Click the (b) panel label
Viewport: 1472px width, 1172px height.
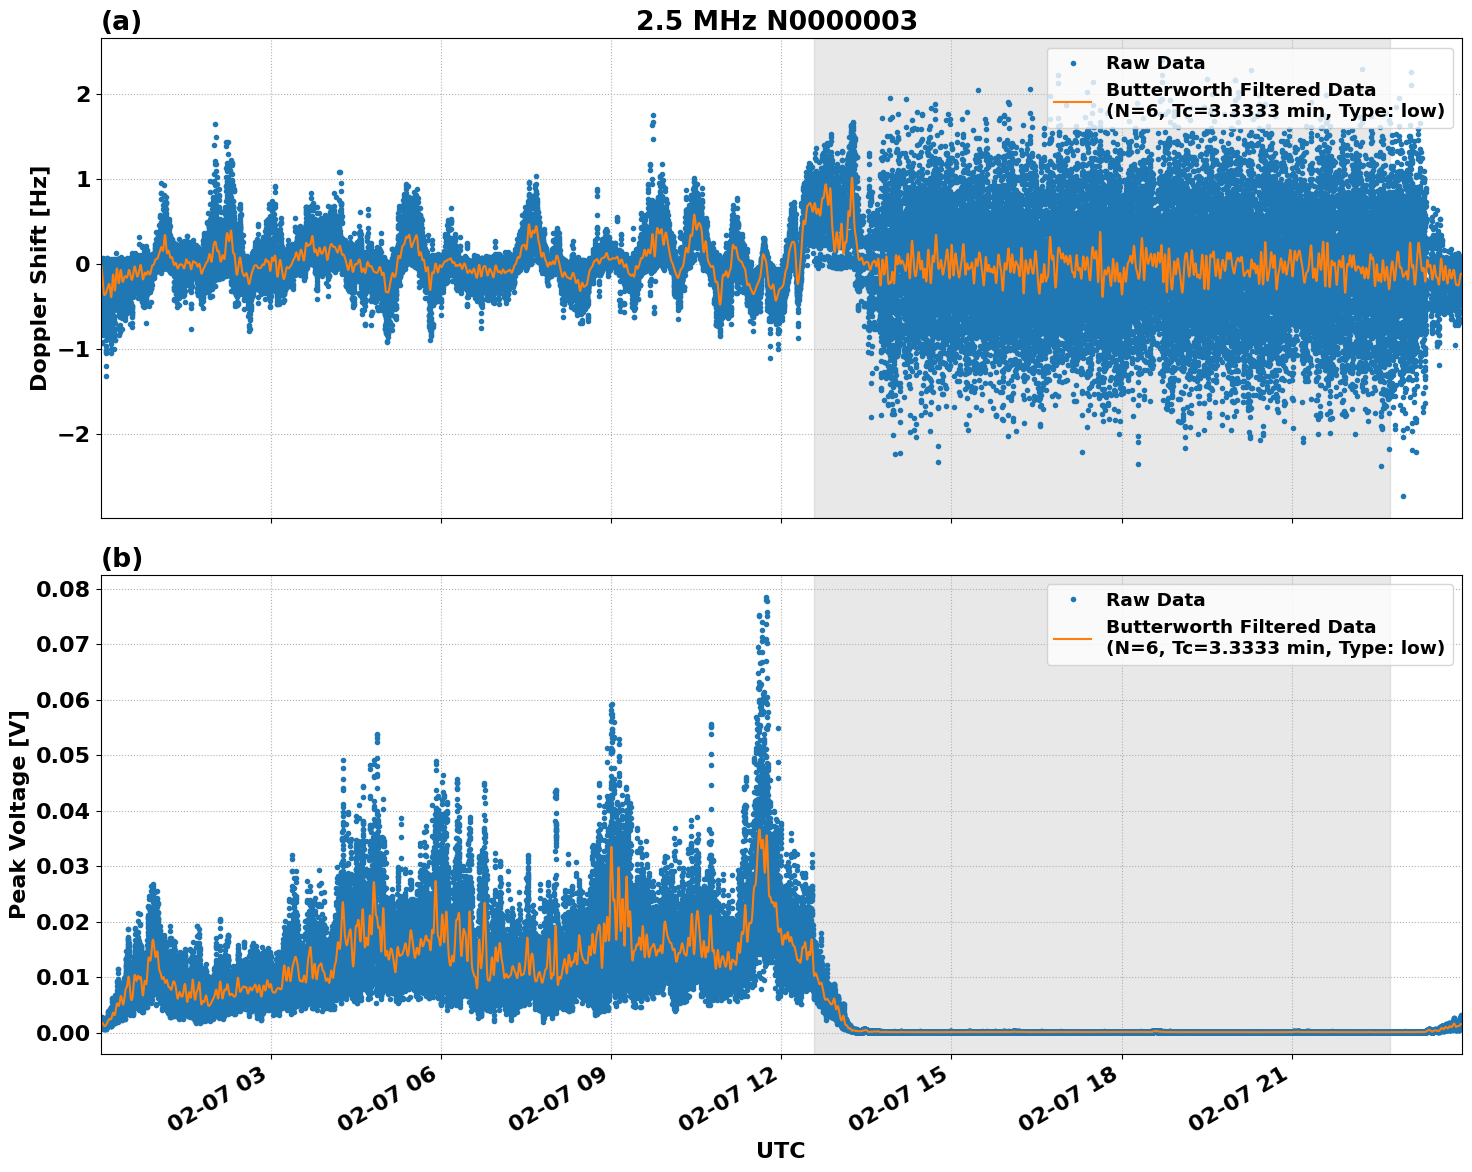point(121,558)
